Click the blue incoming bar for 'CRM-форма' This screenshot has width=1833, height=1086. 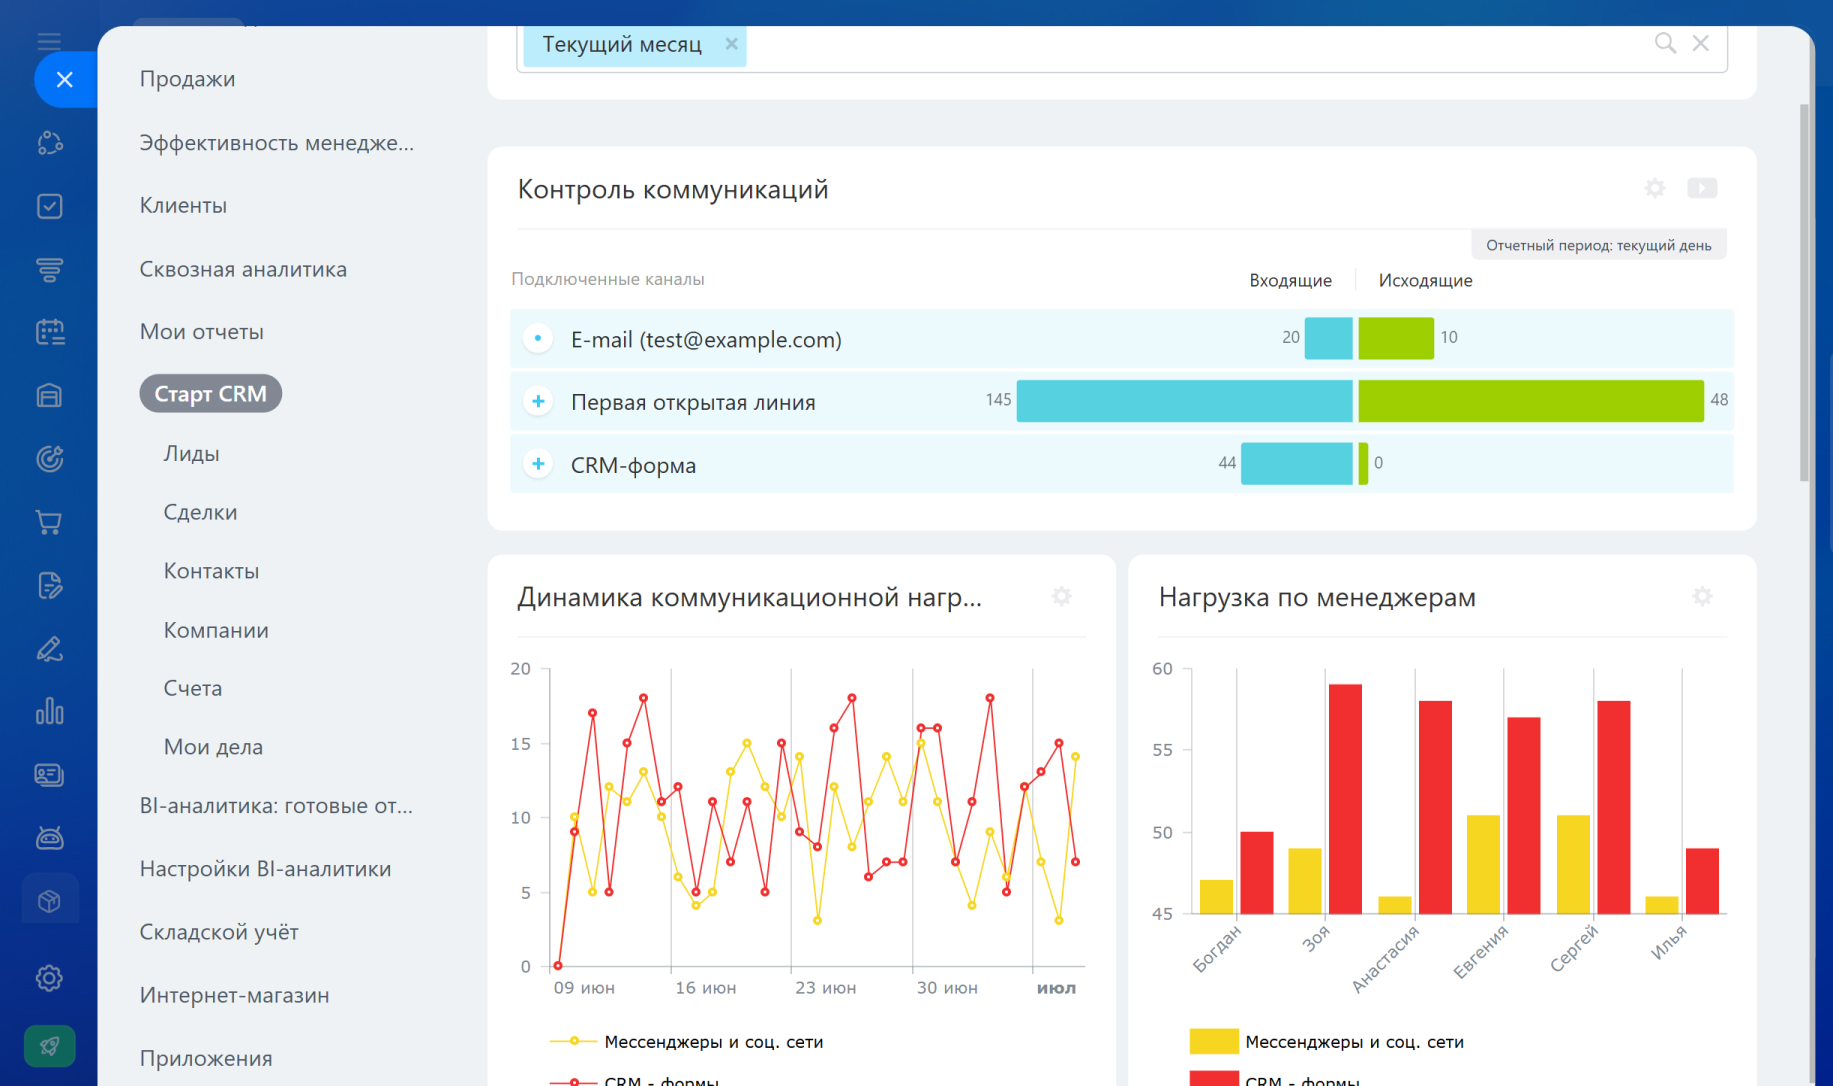(x=1297, y=464)
